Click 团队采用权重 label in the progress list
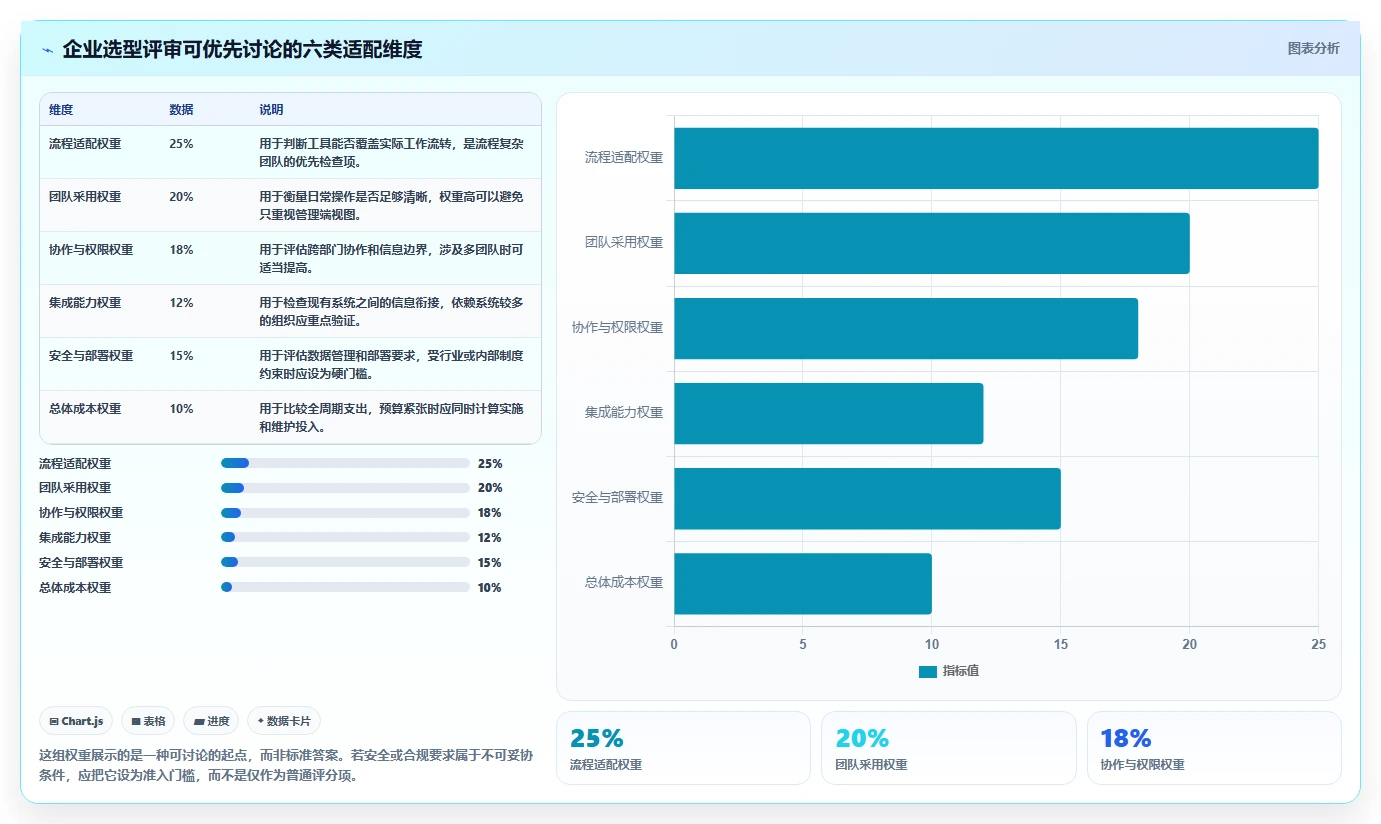The width and height of the screenshot is (1381, 824). 75,488
